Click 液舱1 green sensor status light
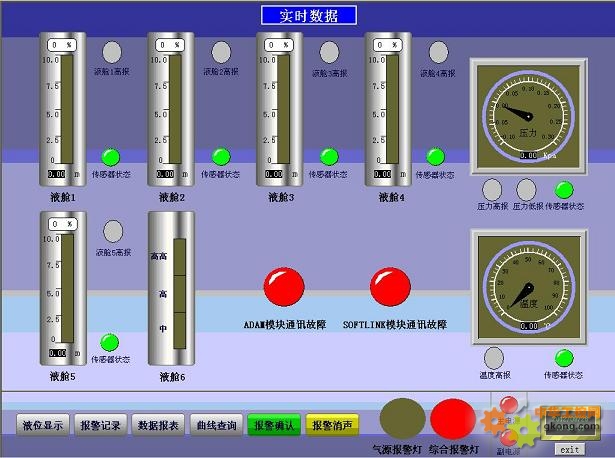This screenshot has width=615, height=458. (x=112, y=157)
